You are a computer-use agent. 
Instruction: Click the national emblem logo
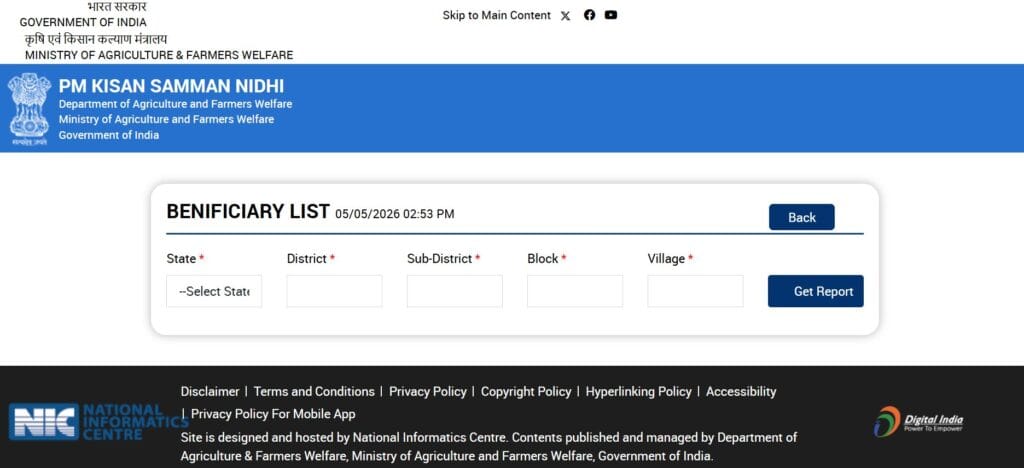(x=29, y=109)
